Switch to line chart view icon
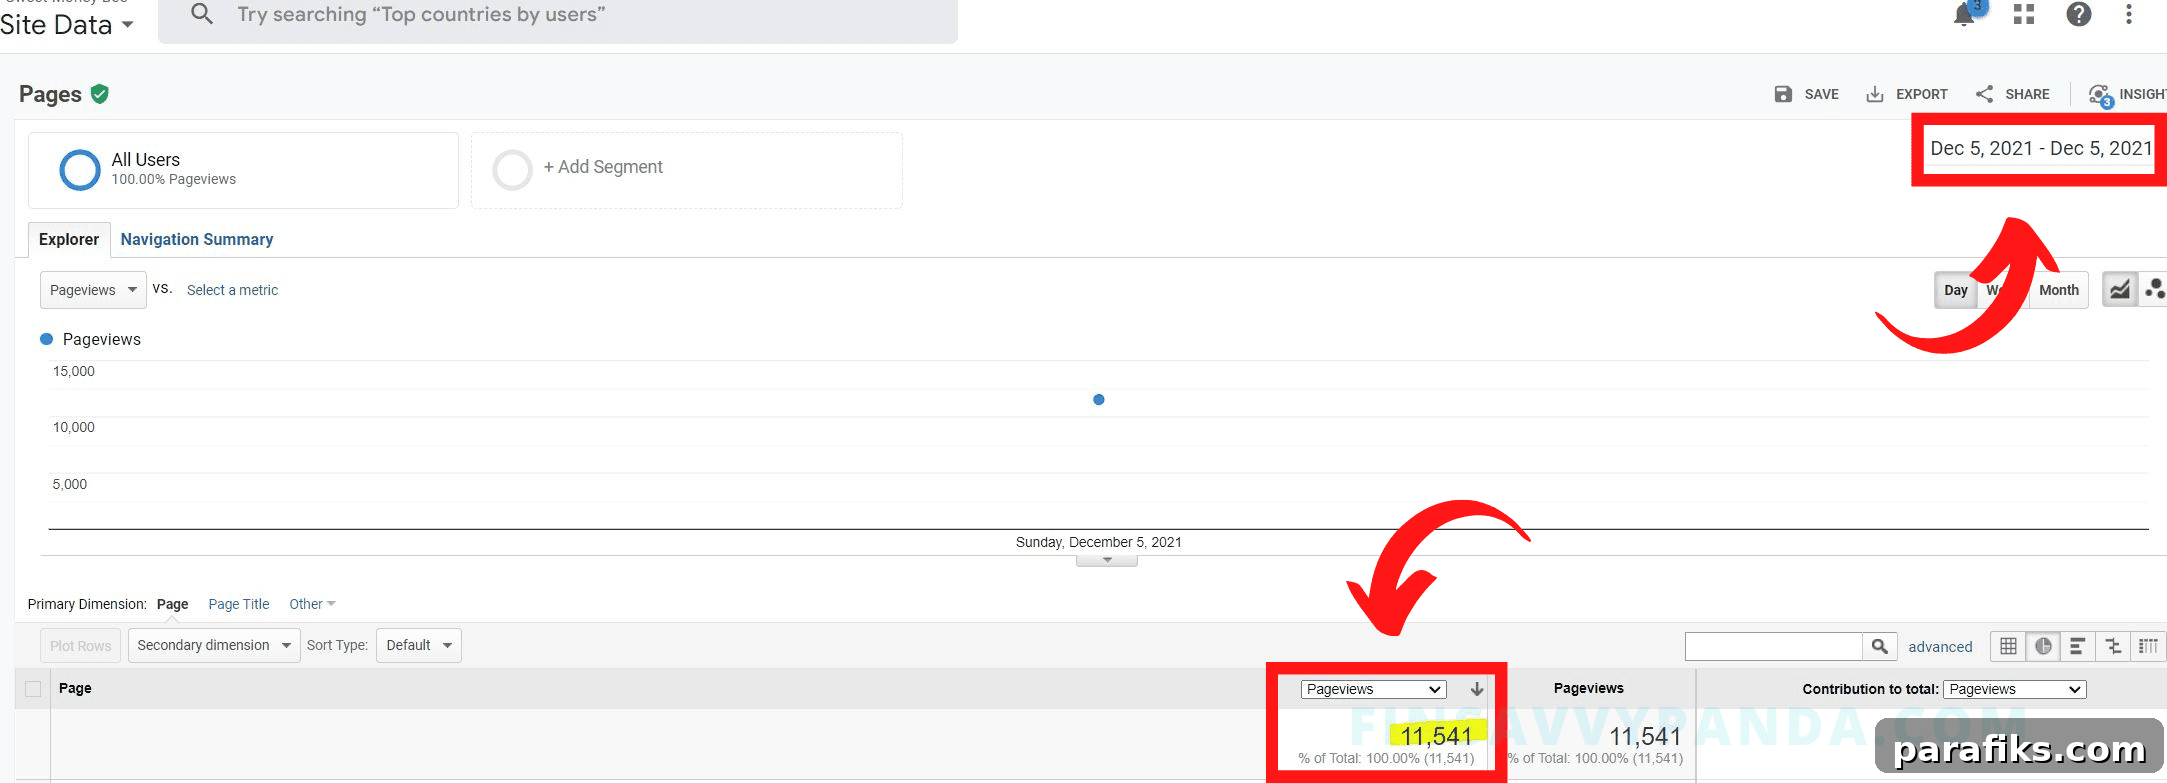This screenshot has width=2167, height=783. point(2120,290)
